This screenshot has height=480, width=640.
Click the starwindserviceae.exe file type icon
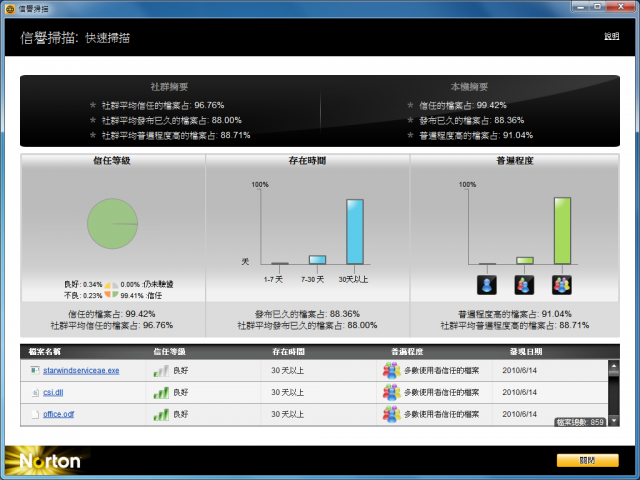(x=35, y=370)
